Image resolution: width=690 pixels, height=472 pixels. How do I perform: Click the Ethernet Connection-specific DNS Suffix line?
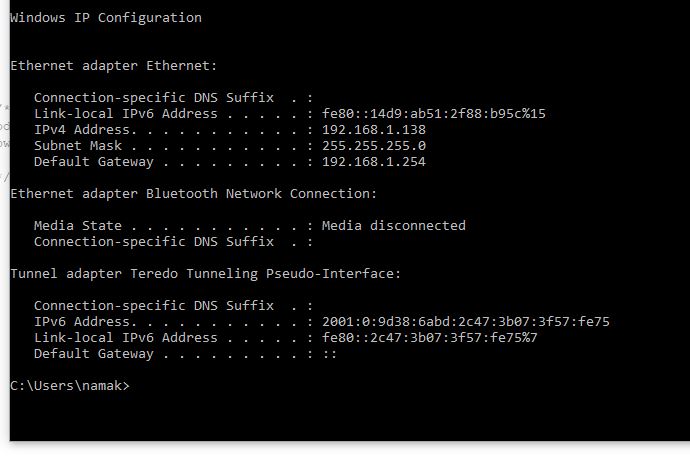coord(173,98)
